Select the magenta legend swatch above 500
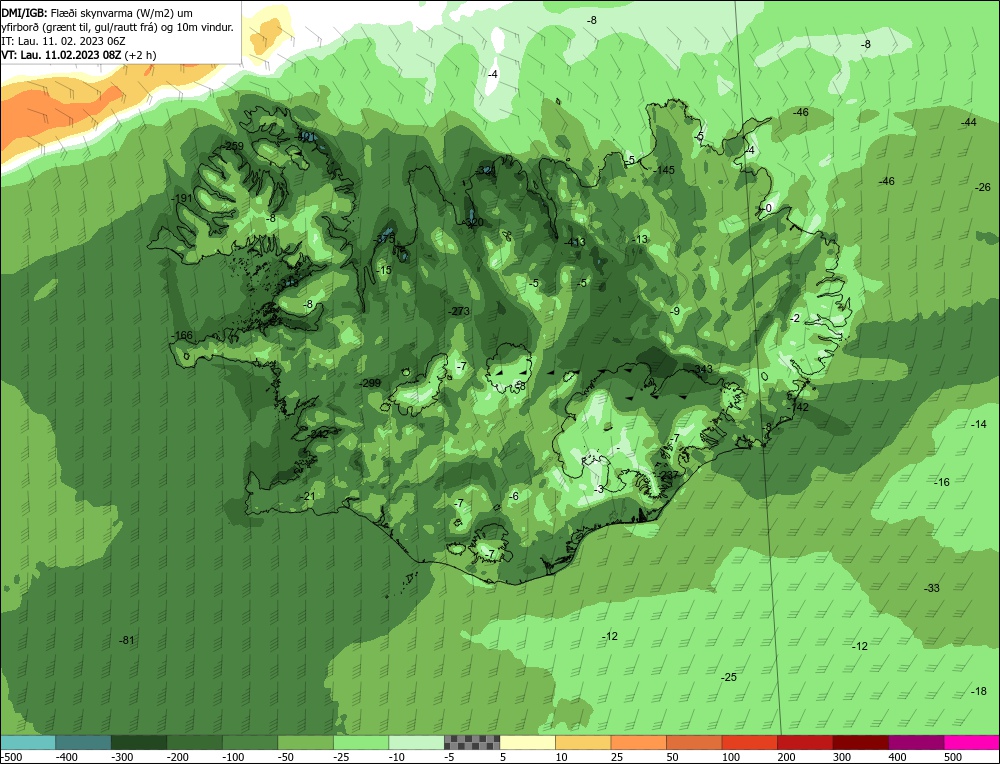1000x764 pixels. pos(971,742)
